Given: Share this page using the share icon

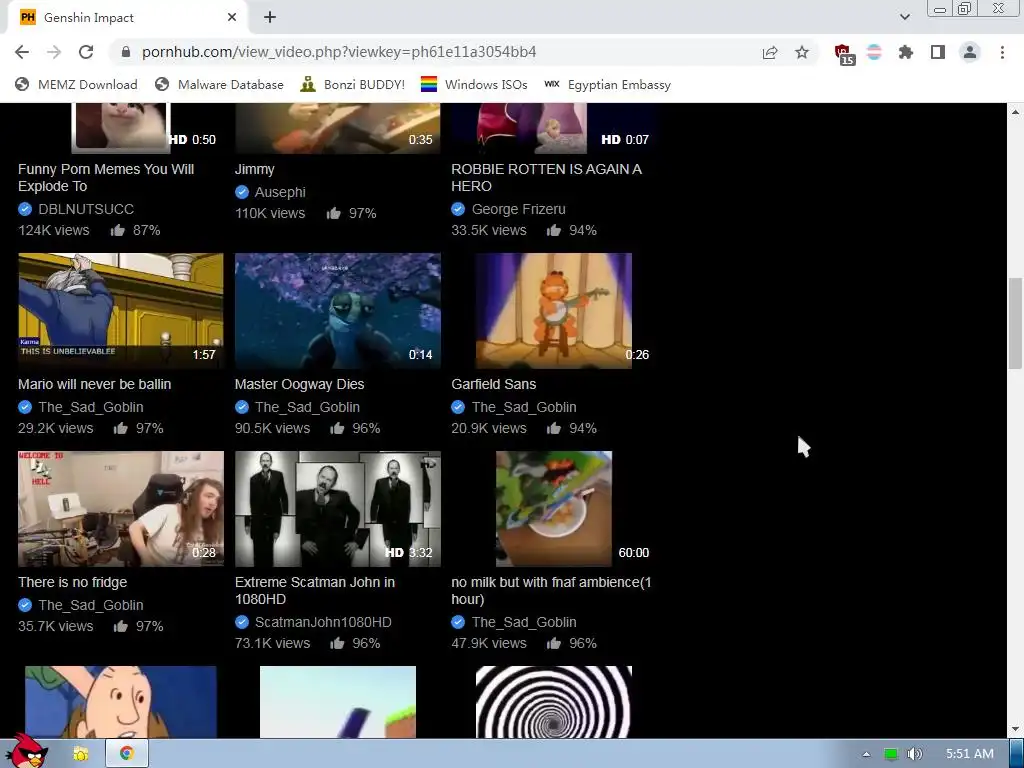Looking at the screenshot, I should click(x=770, y=52).
